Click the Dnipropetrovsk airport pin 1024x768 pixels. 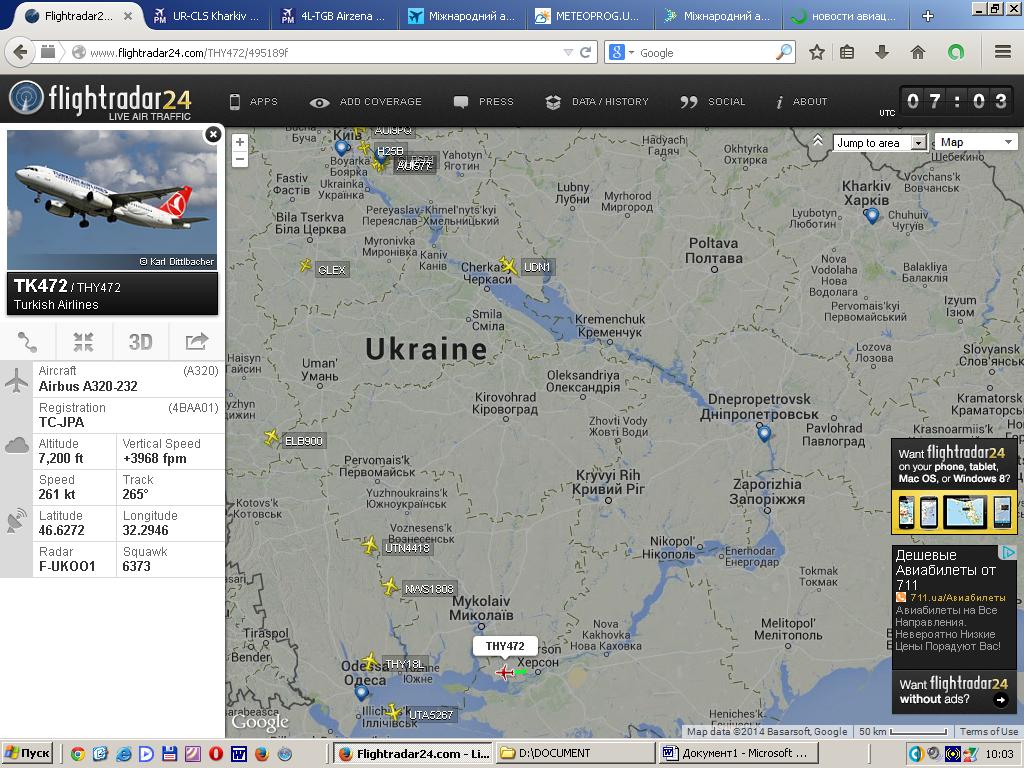point(764,433)
